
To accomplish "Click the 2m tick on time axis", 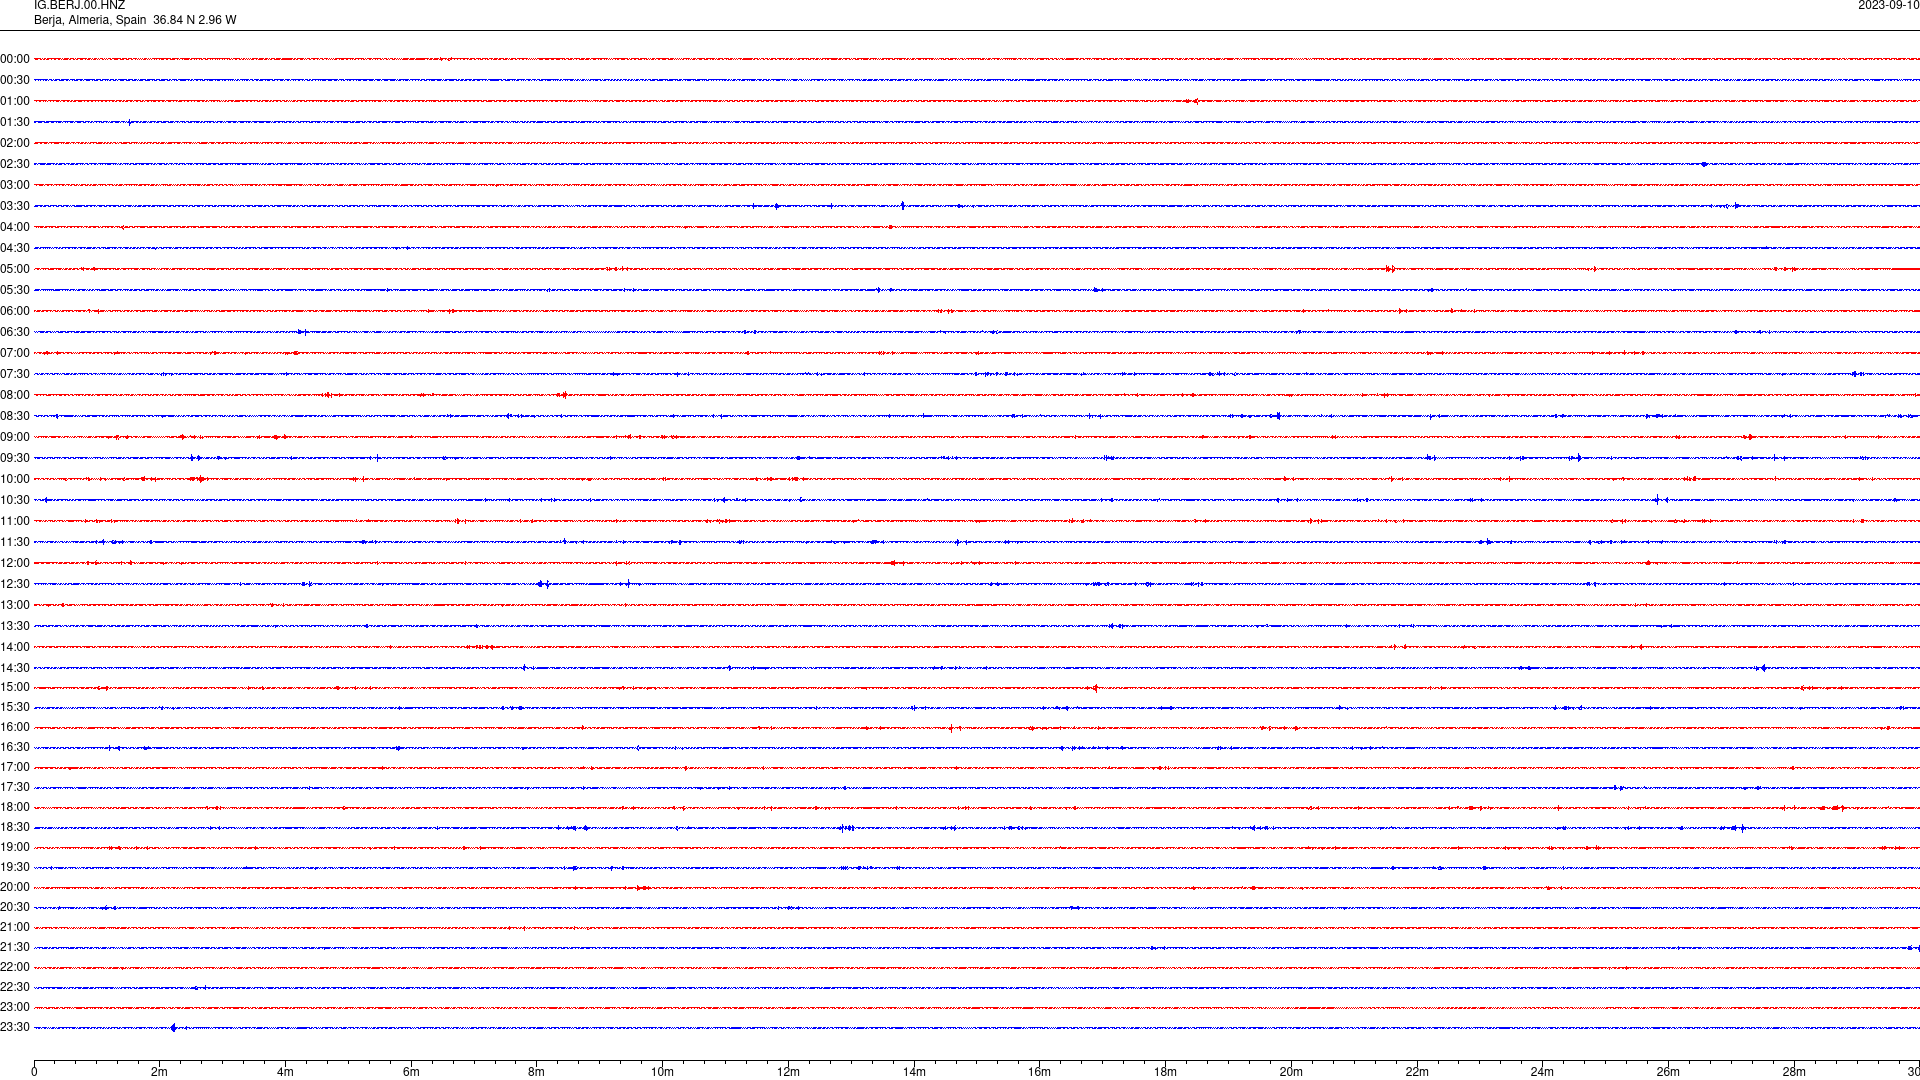I will [x=160, y=1072].
